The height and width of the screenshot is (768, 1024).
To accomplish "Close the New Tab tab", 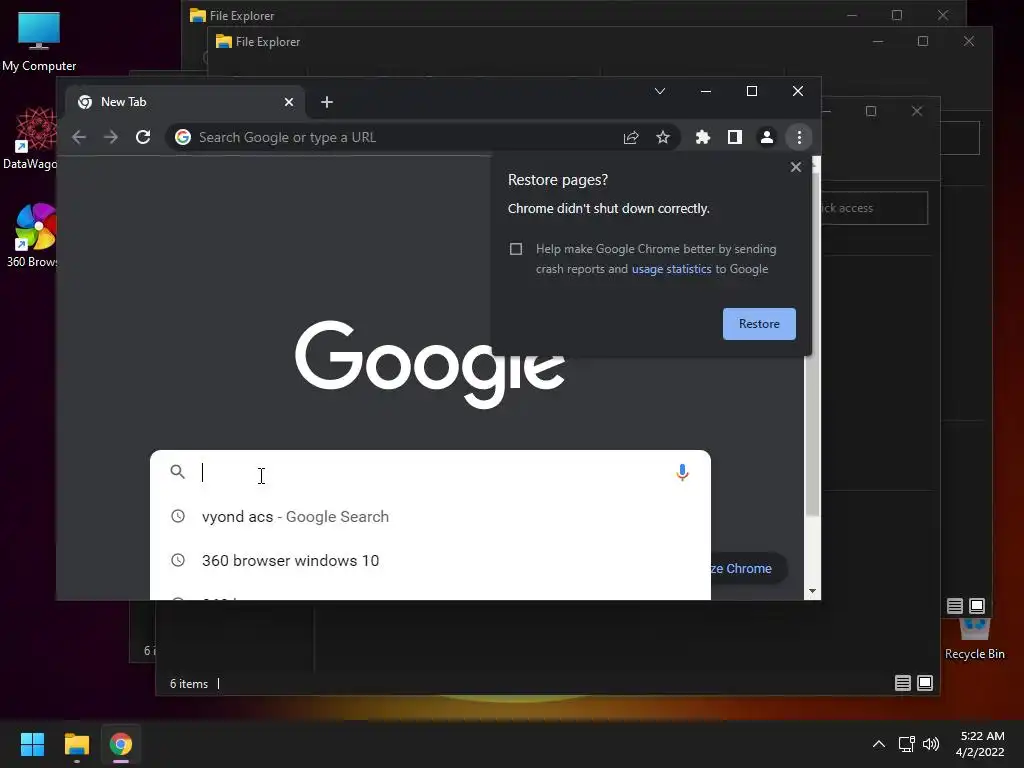I will point(289,102).
